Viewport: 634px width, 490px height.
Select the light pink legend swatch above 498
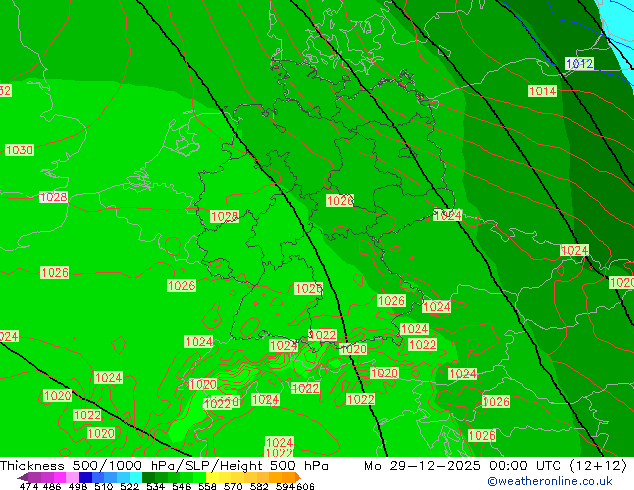click(x=72, y=477)
